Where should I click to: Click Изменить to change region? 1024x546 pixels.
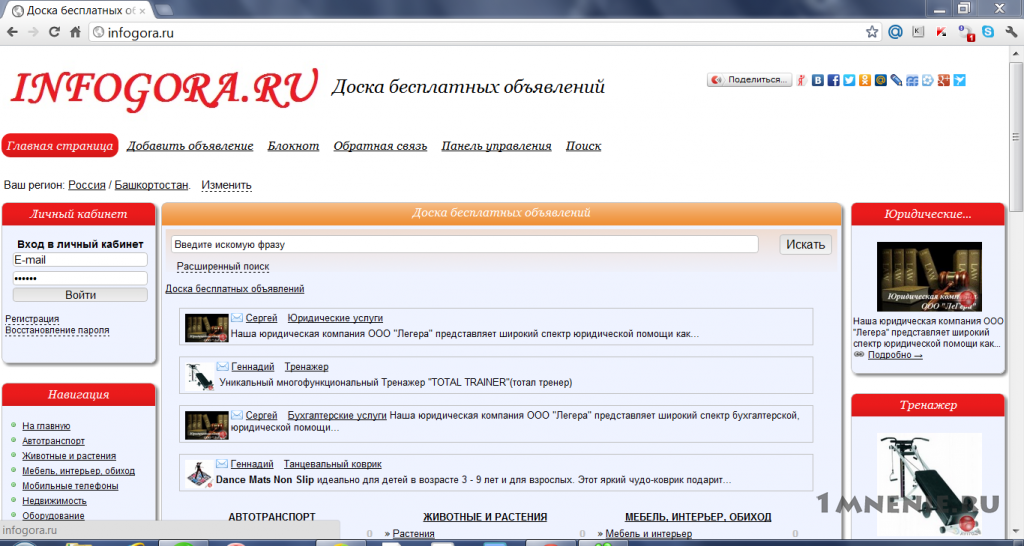click(x=226, y=185)
